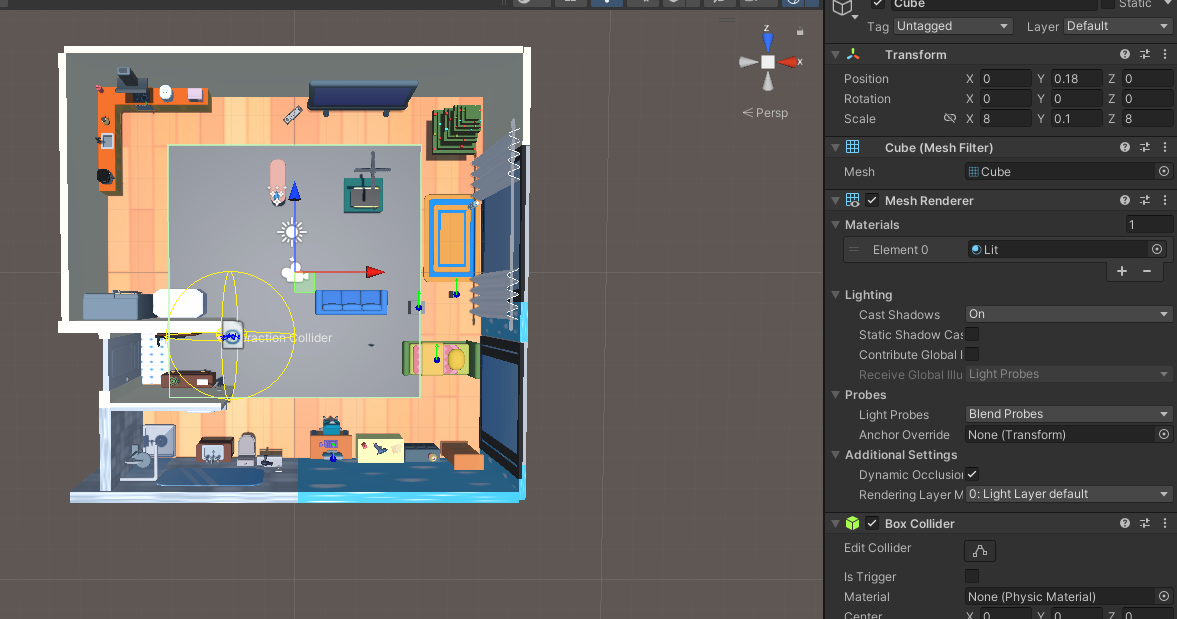Toggle the Static checkbox
1177x619 pixels.
pos(1107,4)
